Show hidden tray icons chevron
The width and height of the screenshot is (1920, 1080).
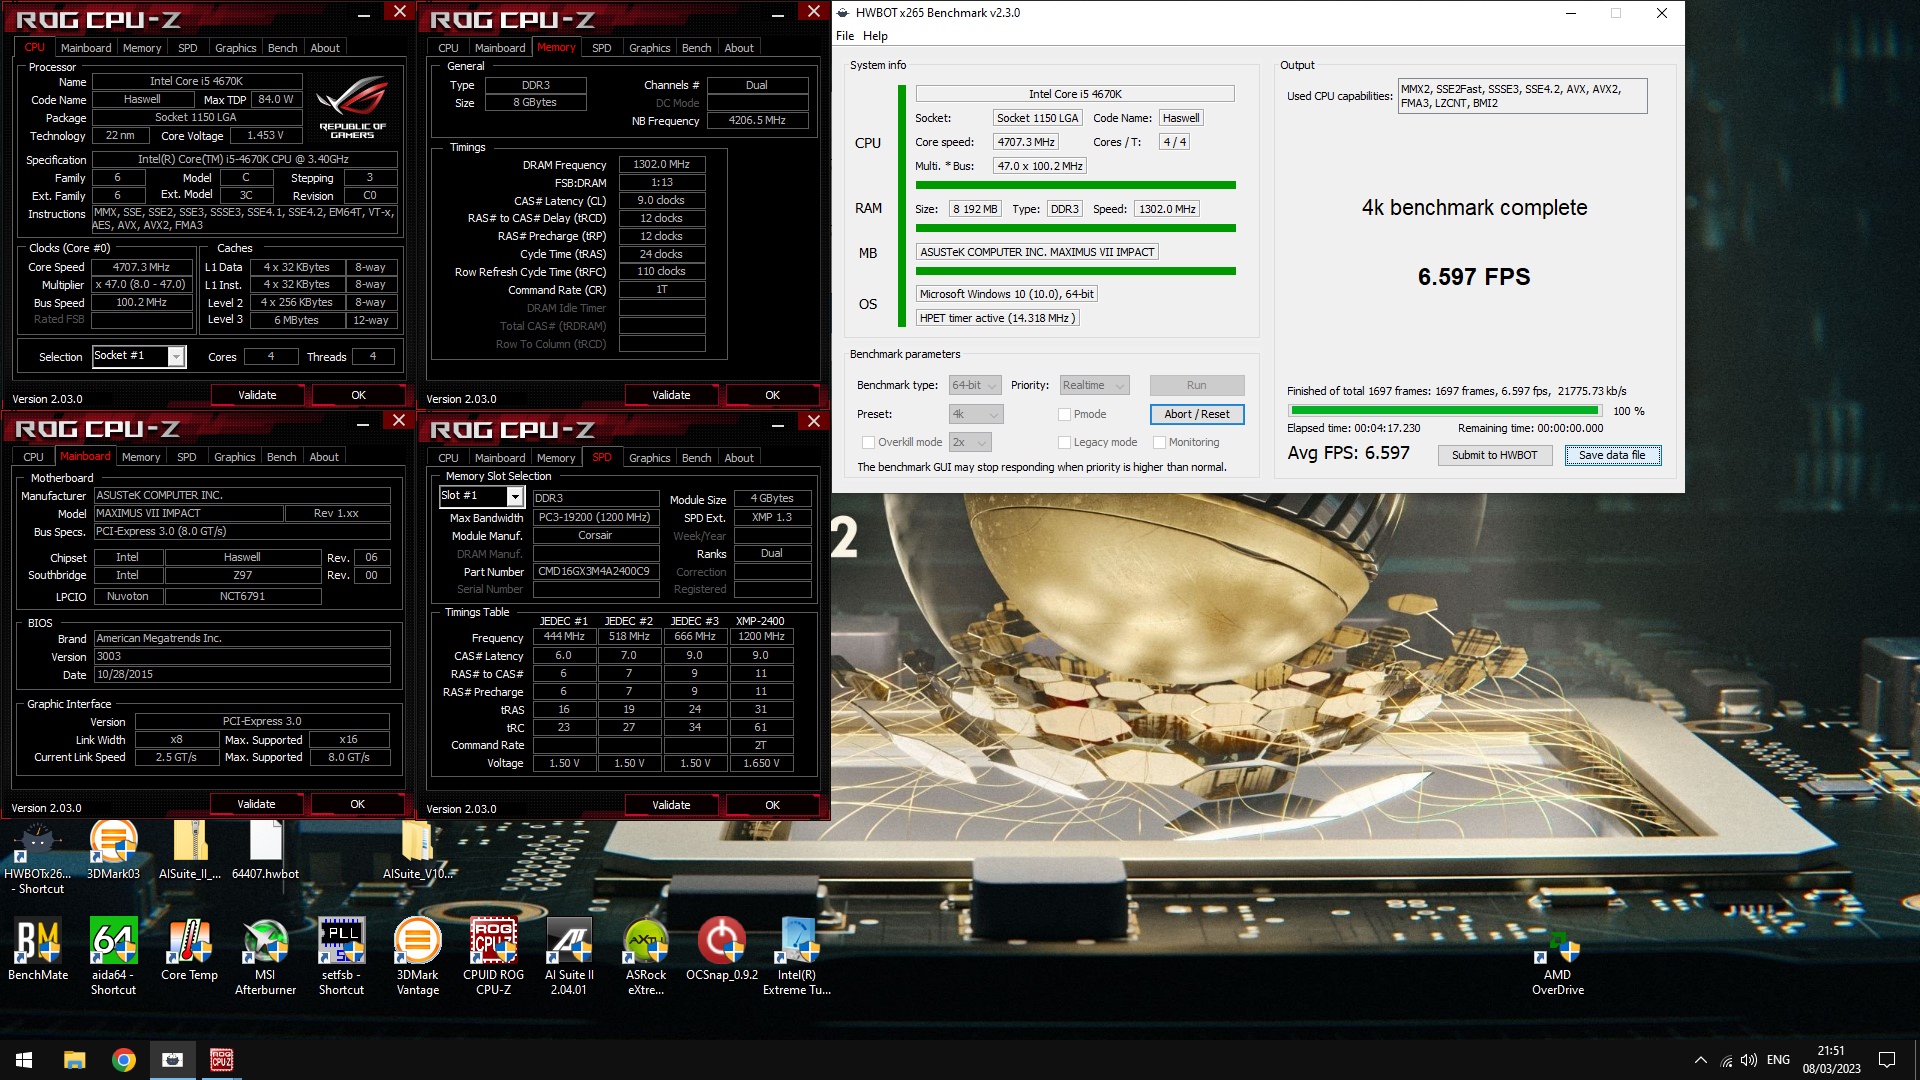click(x=1700, y=1060)
